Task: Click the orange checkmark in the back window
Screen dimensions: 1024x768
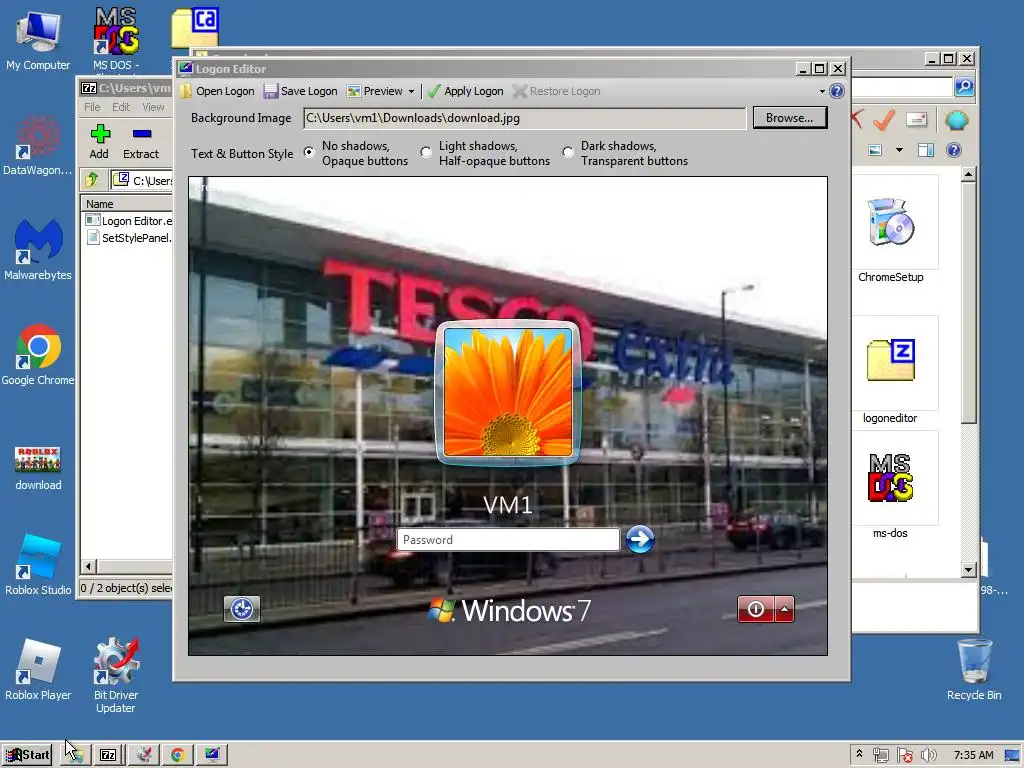Action: (884, 120)
